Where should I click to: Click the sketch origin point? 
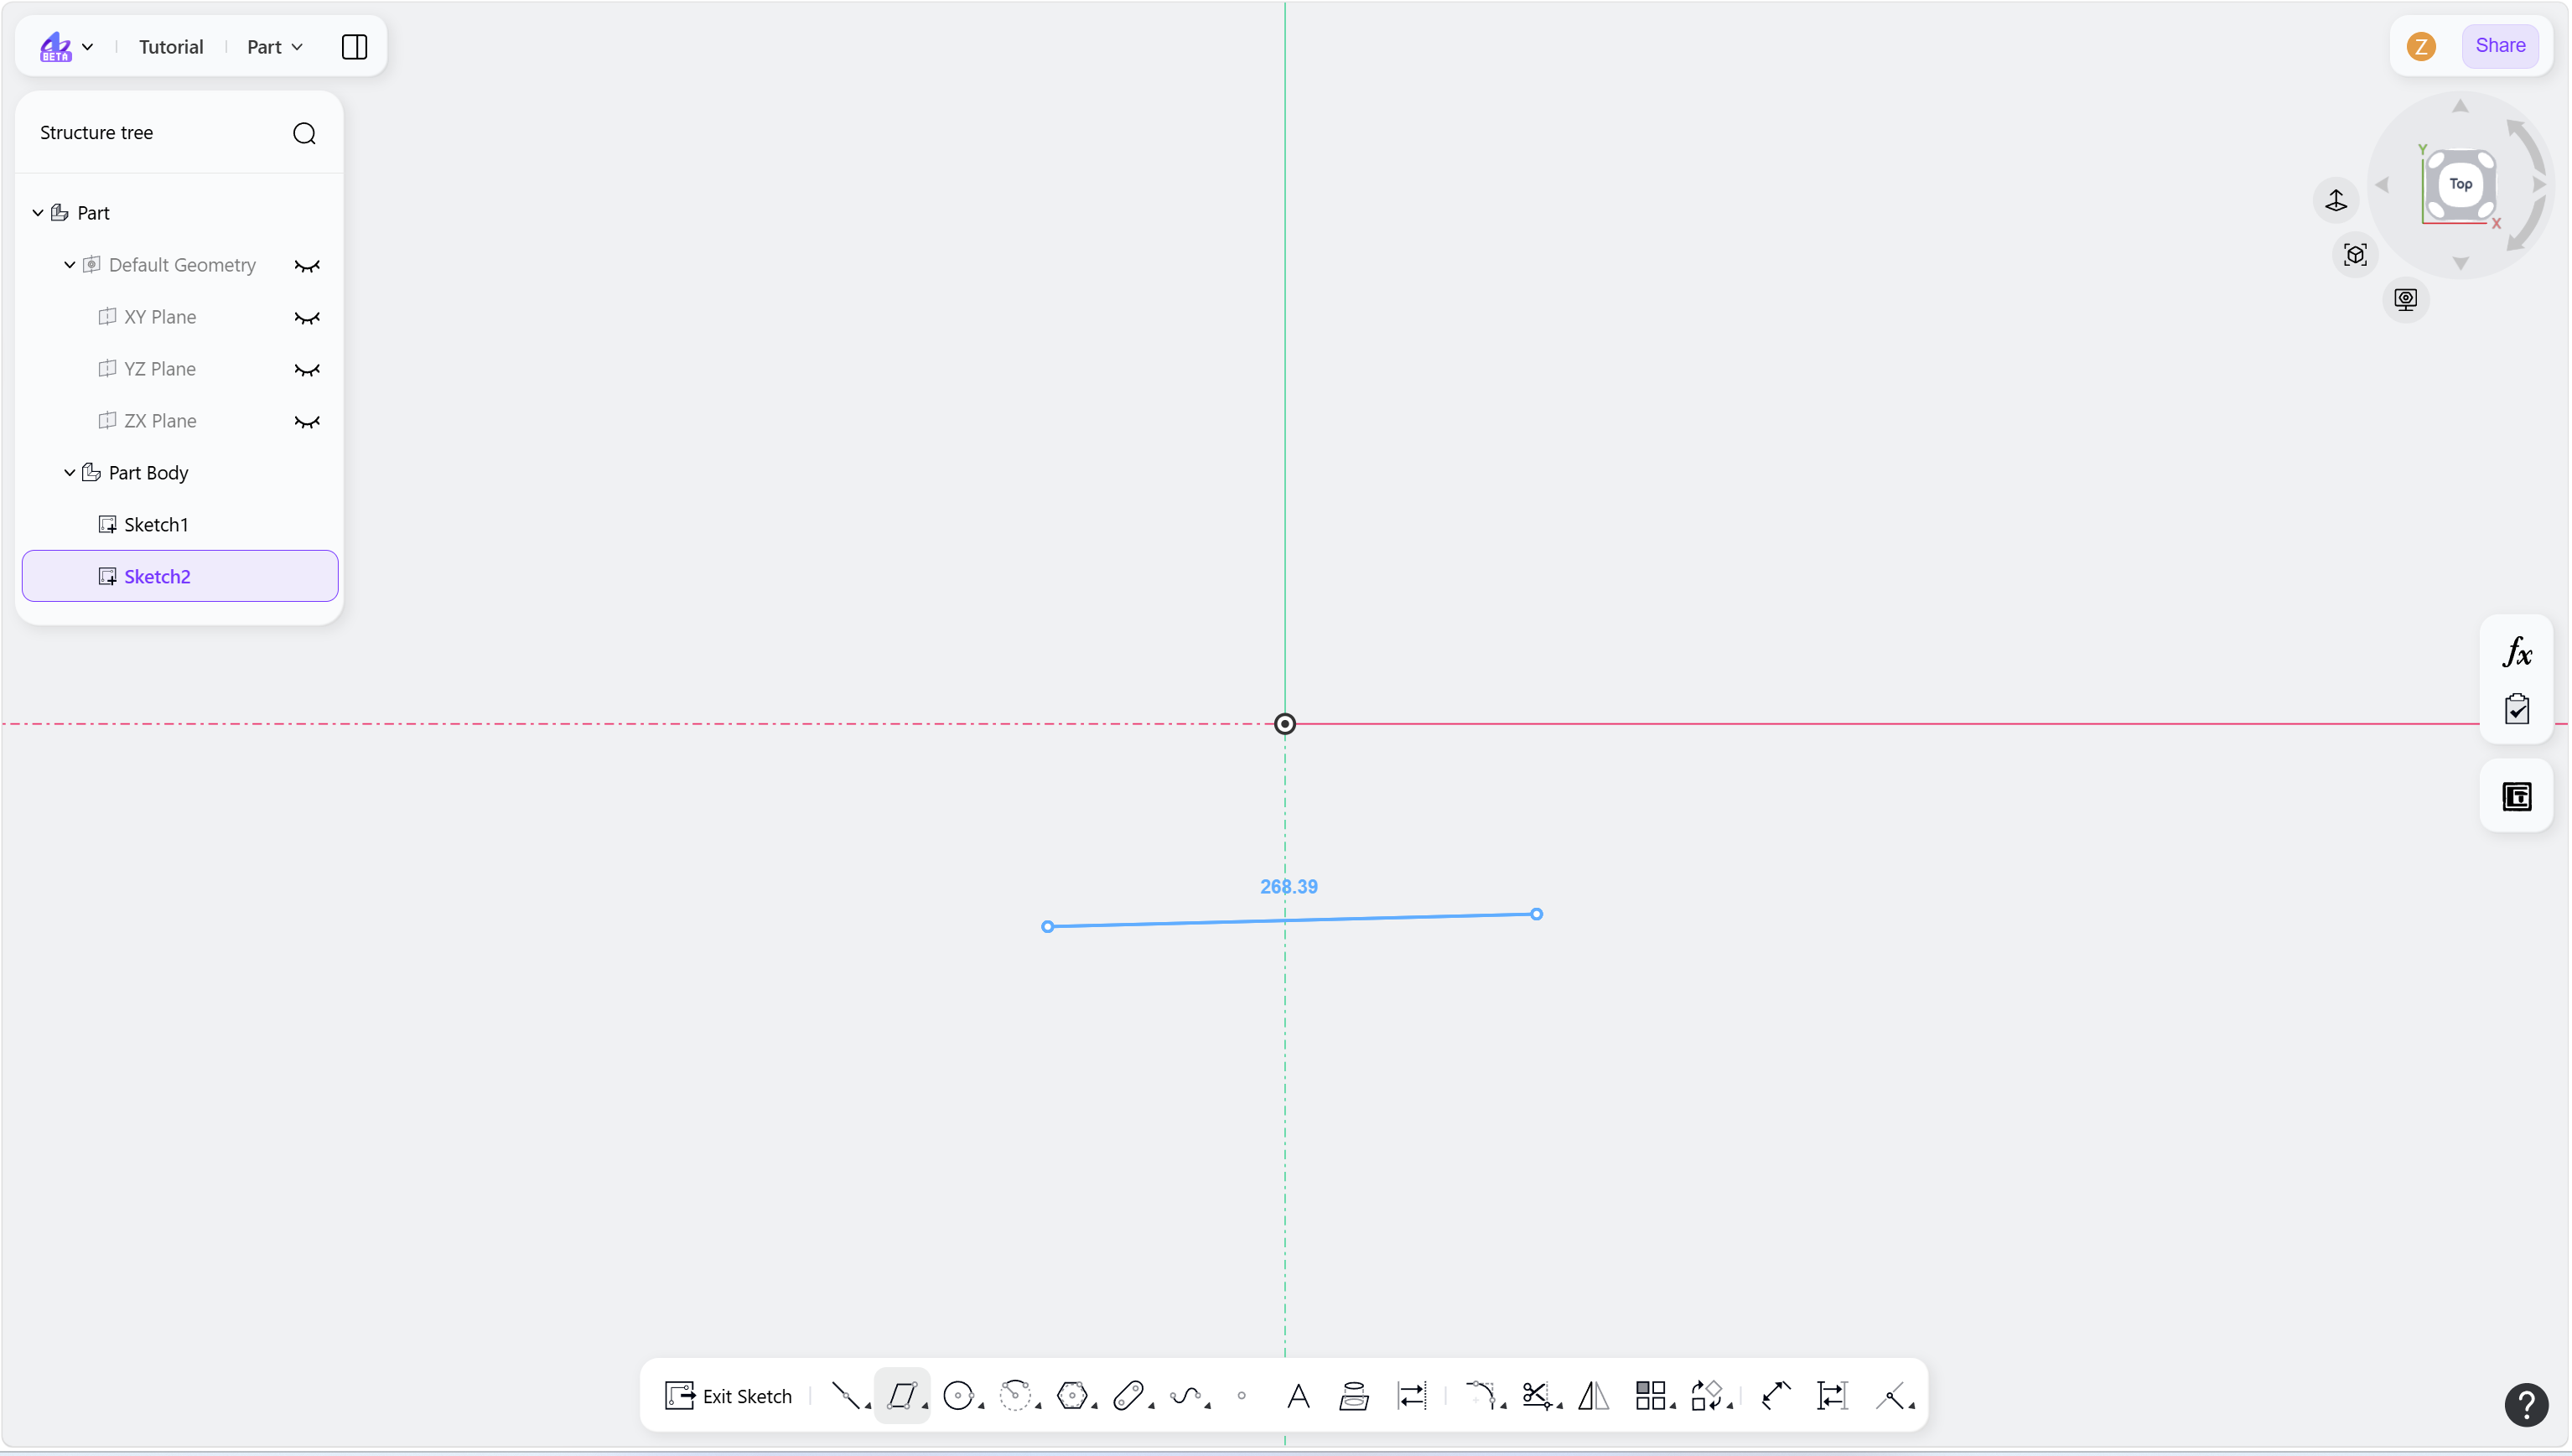click(1285, 724)
